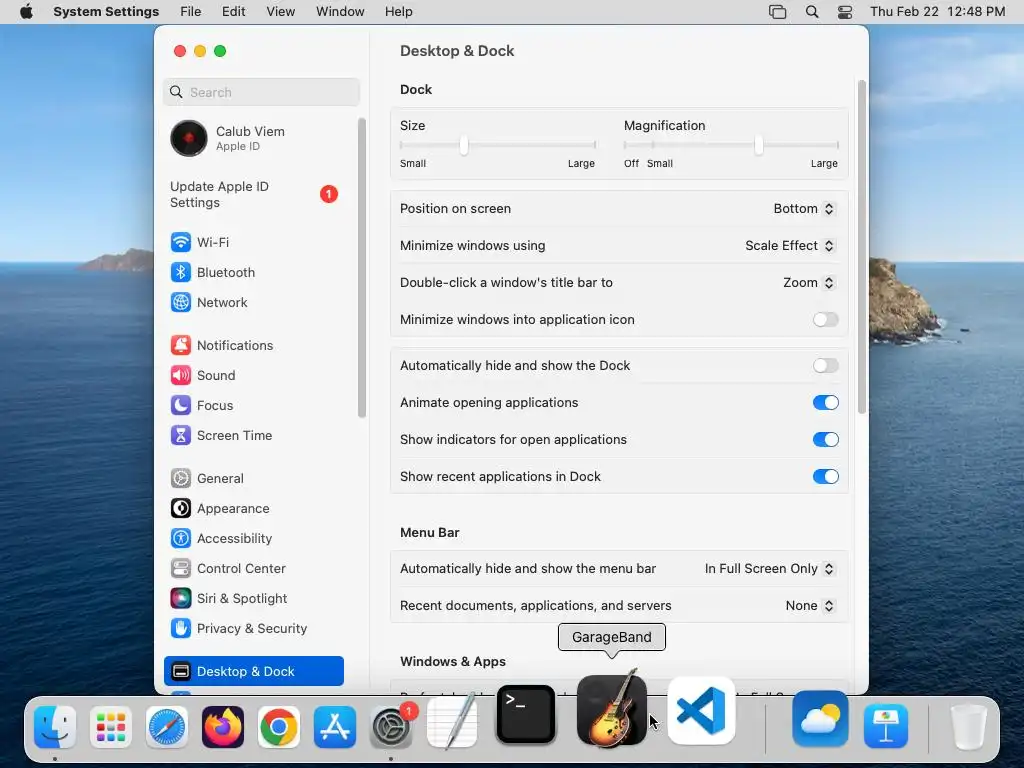Change Minimize windows using Scale Effect
The width and height of the screenshot is (1024, 768).
(x=790, y=246)
